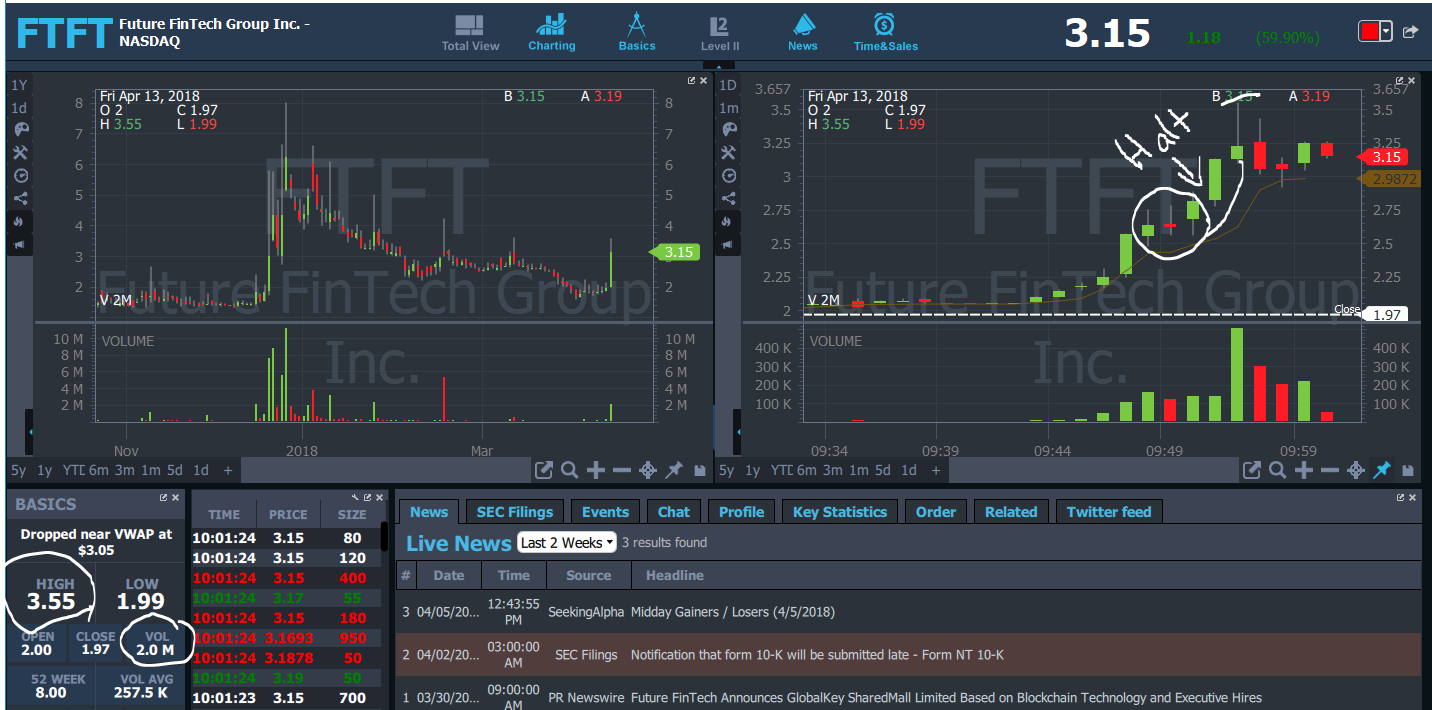Open tools (wrench) on right chart
This screenshot has width=1432, height=710.
coord(728,152)
